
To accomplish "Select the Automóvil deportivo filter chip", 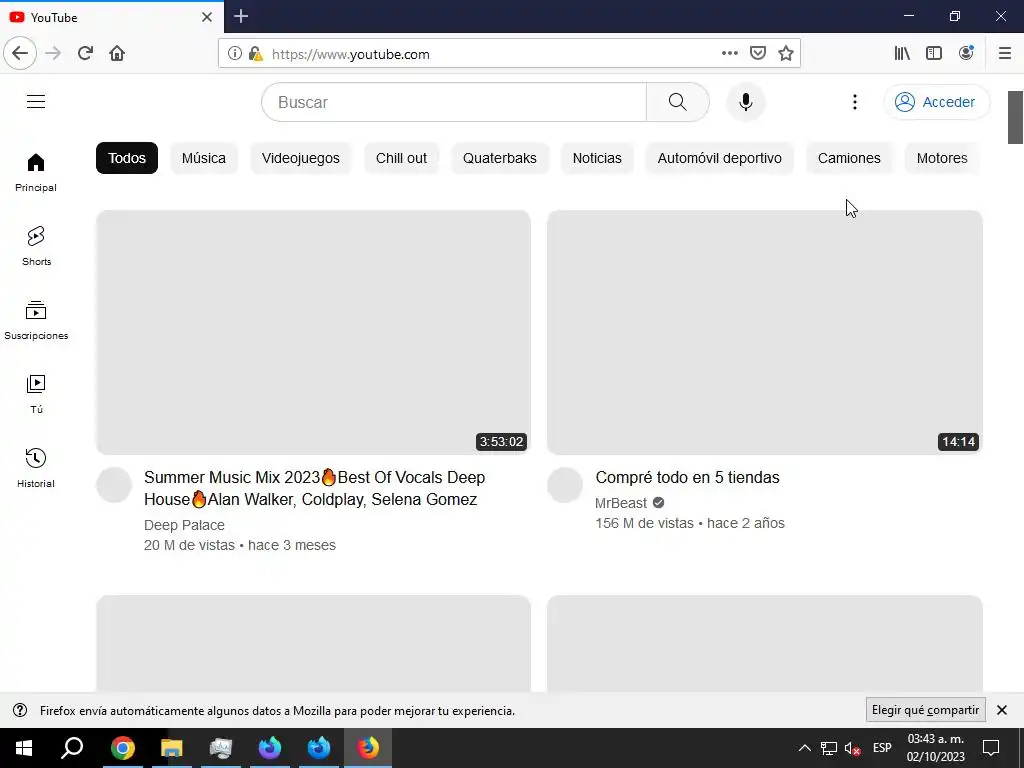I will pos(719,158).
